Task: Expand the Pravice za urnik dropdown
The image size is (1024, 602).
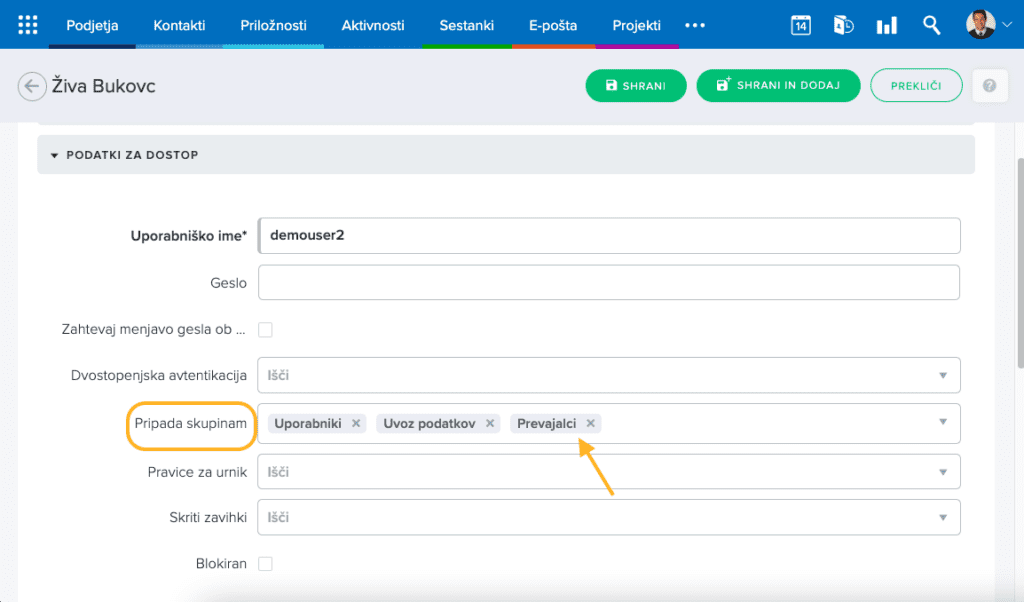Action: click(x=608, y=471)
